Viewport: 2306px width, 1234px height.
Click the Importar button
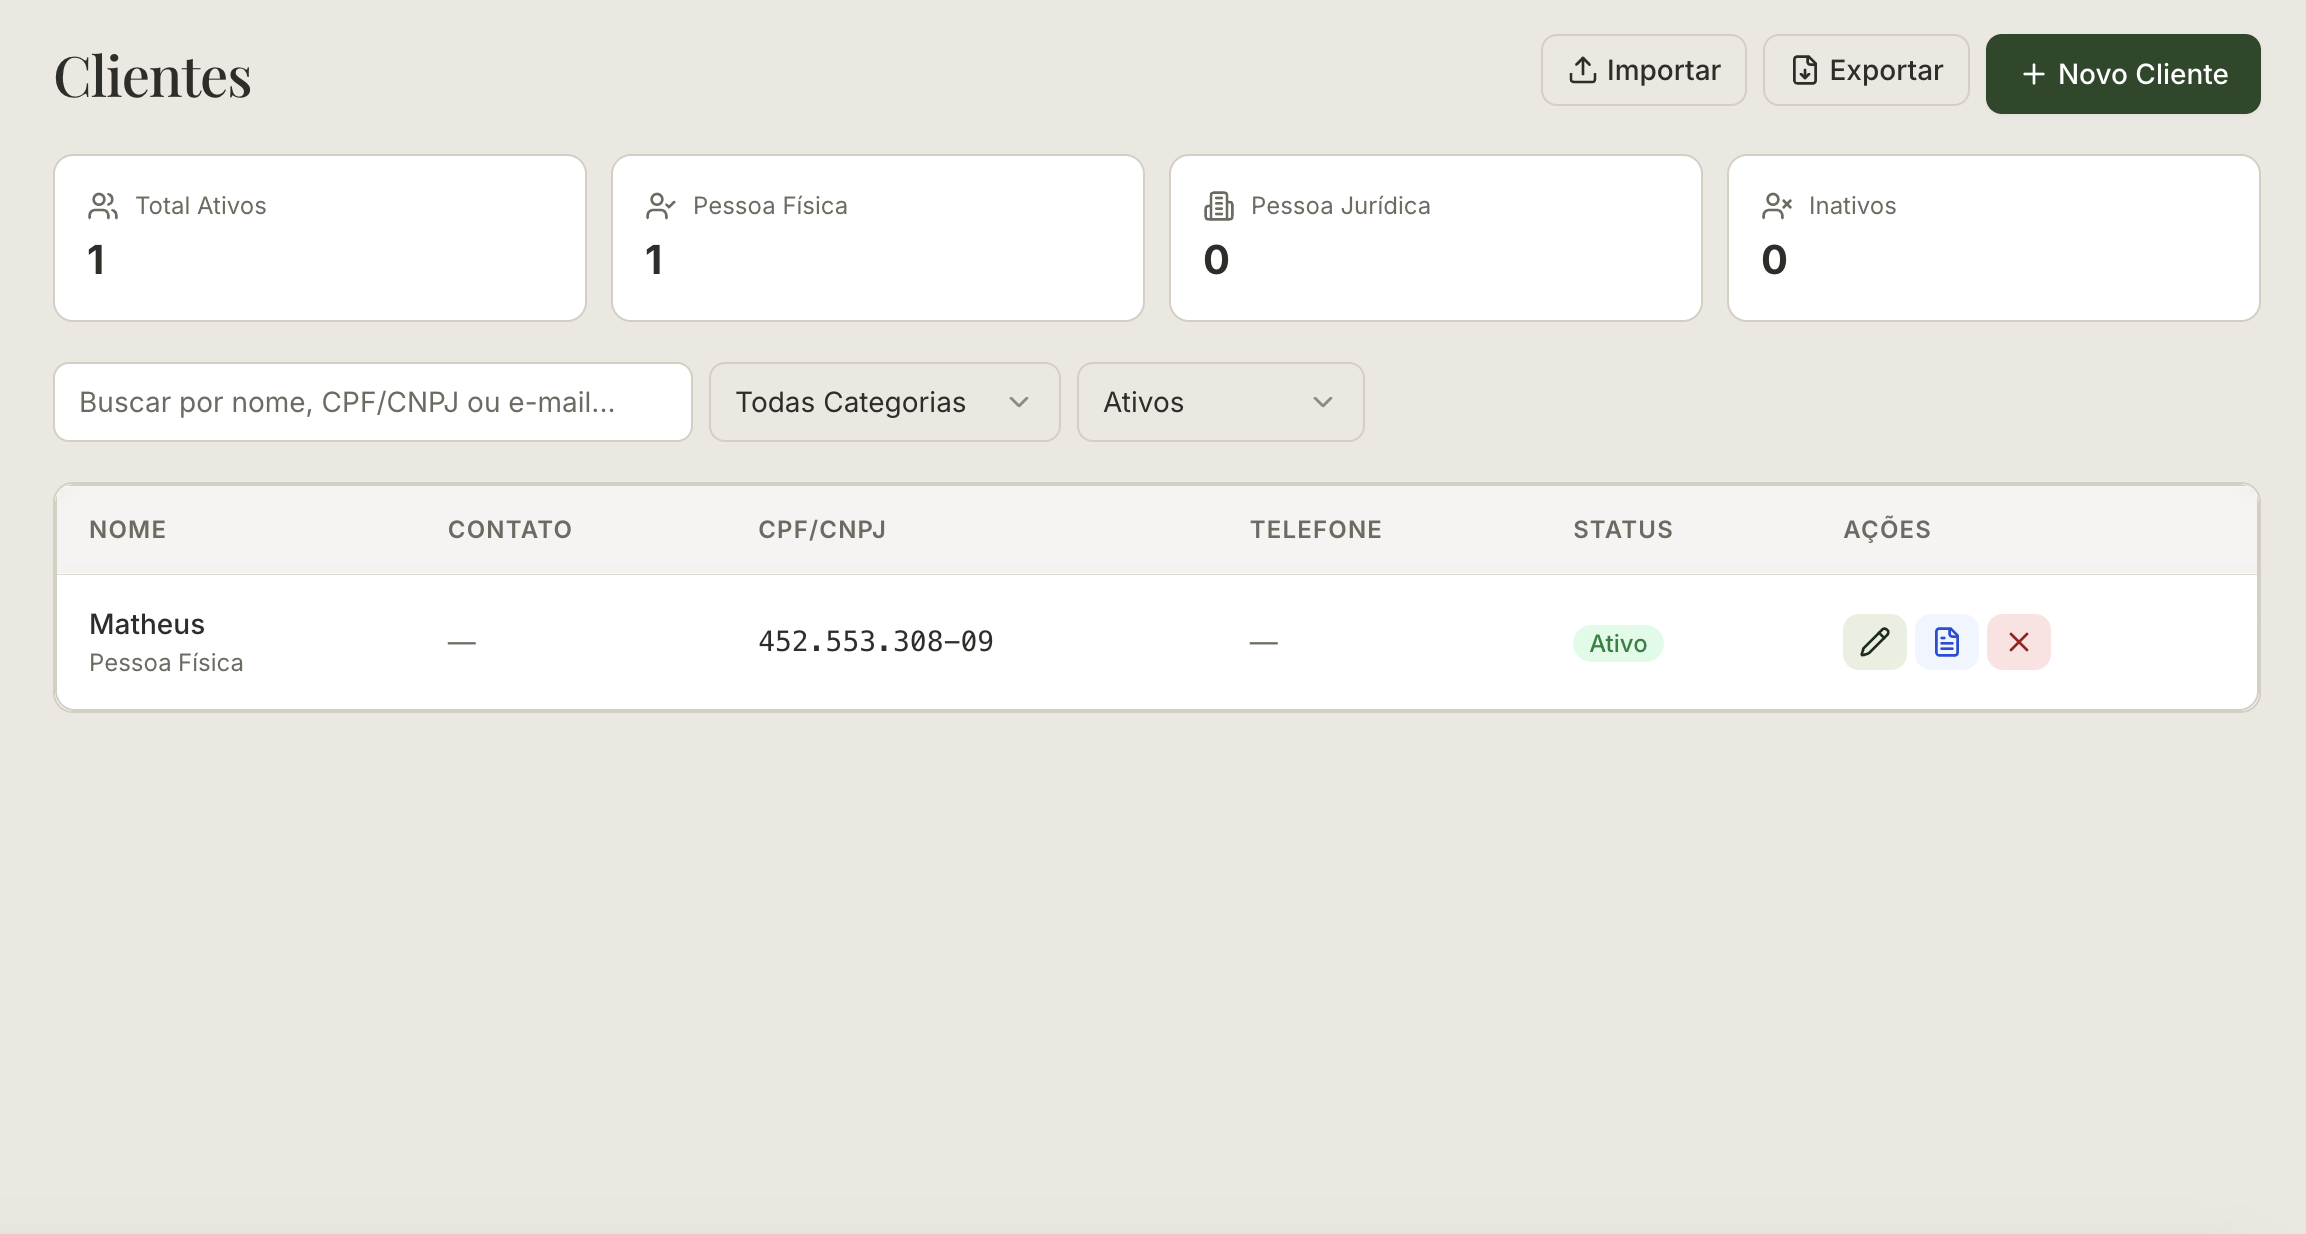coord(1643,70)
